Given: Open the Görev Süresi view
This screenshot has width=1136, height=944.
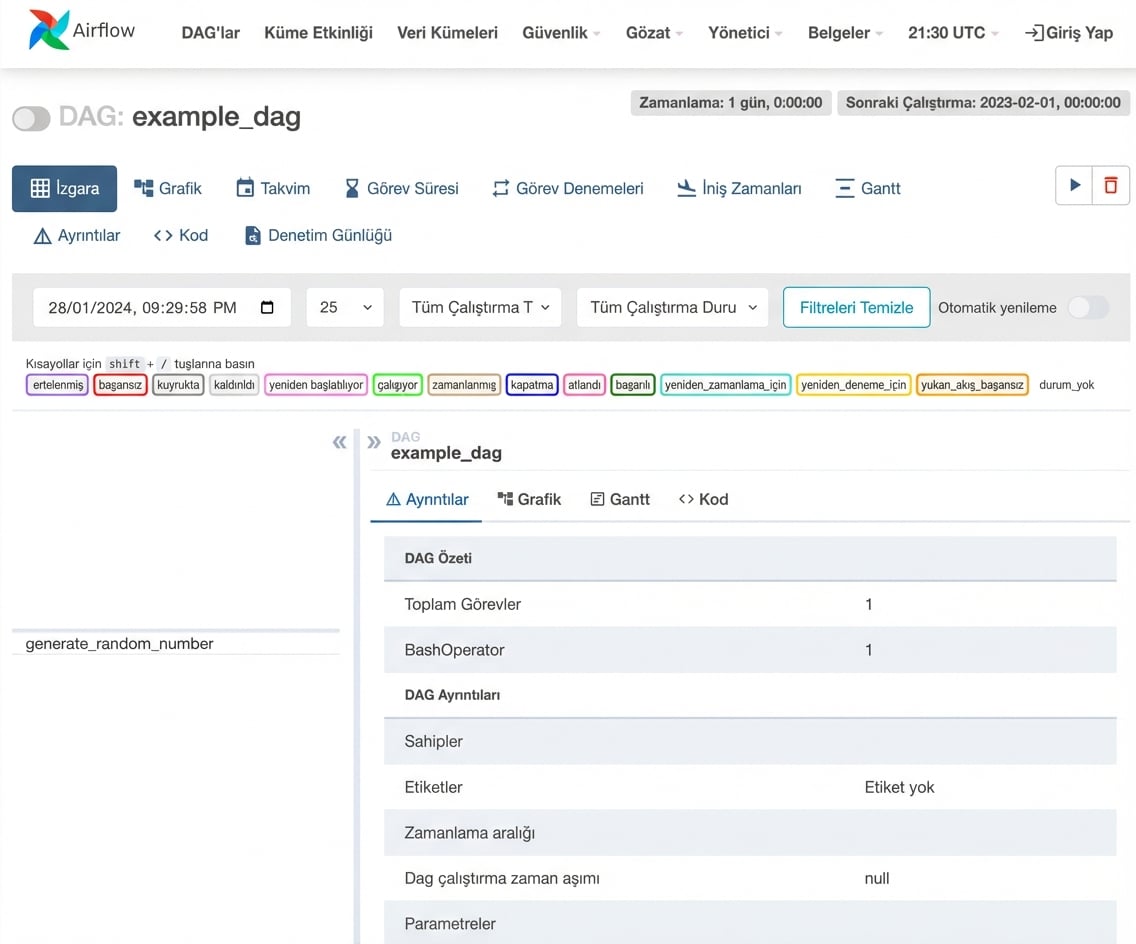Looking at the screenshot, I should click(401, 188).
